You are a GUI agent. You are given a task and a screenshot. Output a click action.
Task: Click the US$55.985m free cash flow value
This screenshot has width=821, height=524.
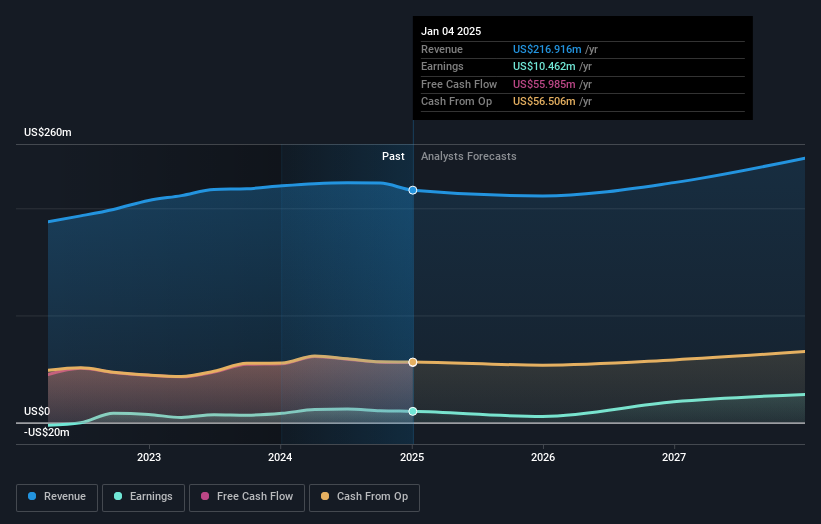pos(544,84)
